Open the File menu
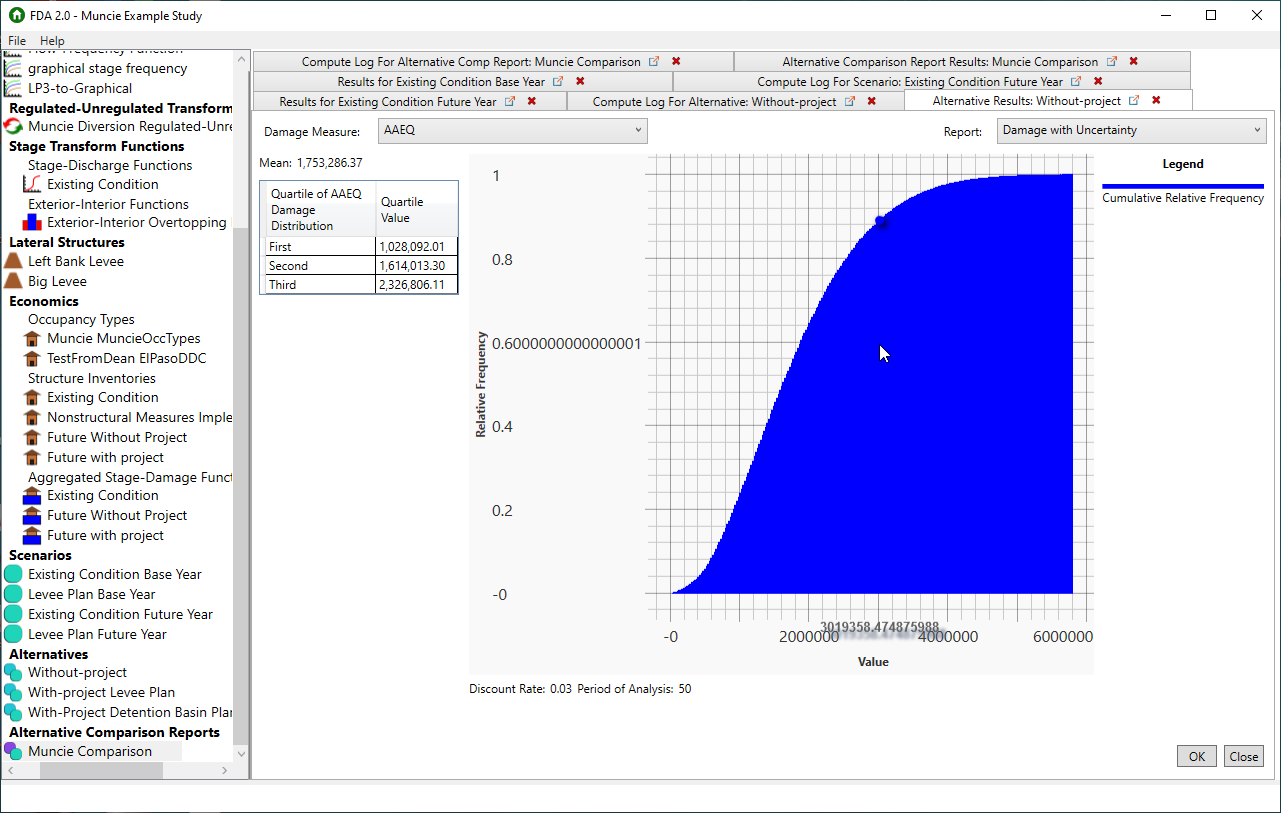 pyautogui.click(x=16, y=41)
